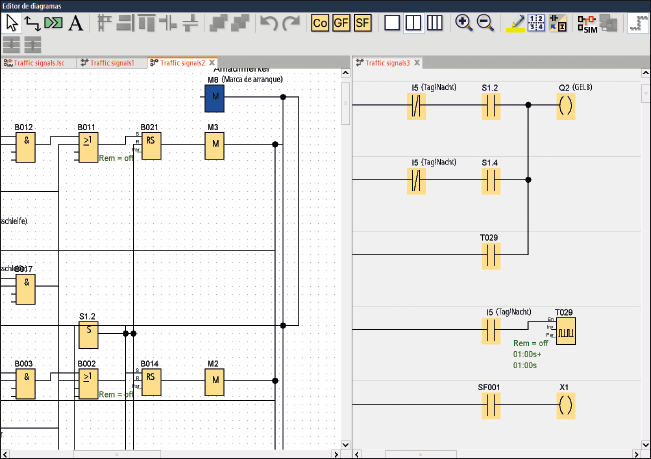The image size is (651, 459).
Task: Click the yellow line highlighter tool
Action: 516,22
